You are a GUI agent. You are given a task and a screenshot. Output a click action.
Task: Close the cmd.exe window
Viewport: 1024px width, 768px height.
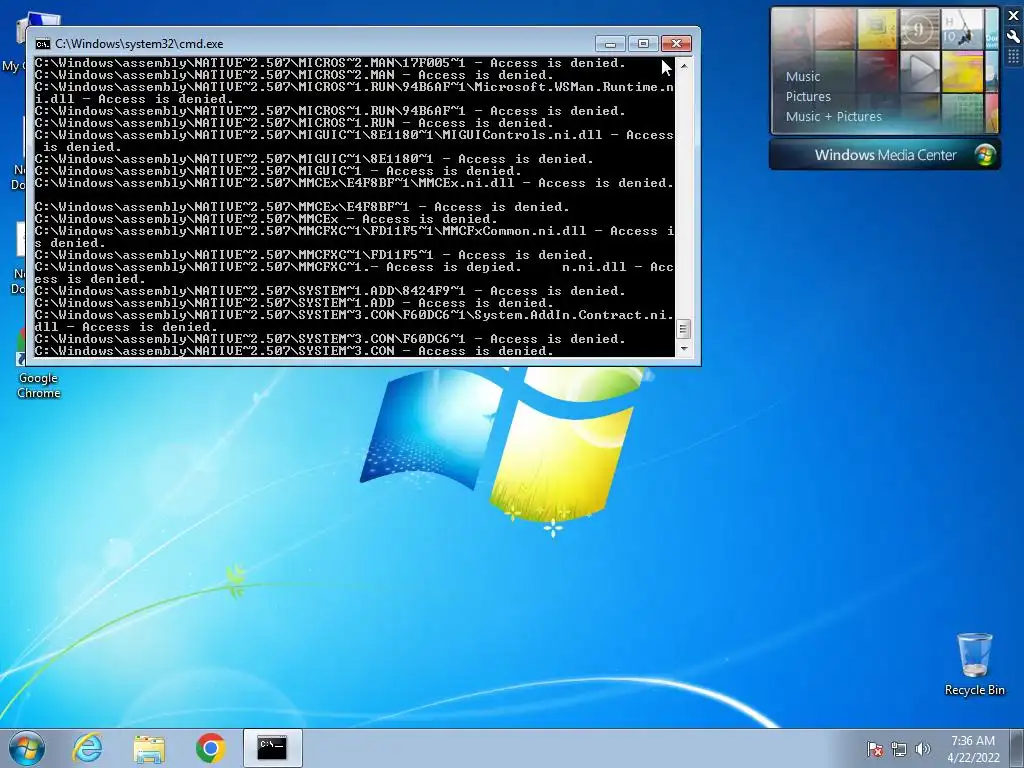coord(677,44)
